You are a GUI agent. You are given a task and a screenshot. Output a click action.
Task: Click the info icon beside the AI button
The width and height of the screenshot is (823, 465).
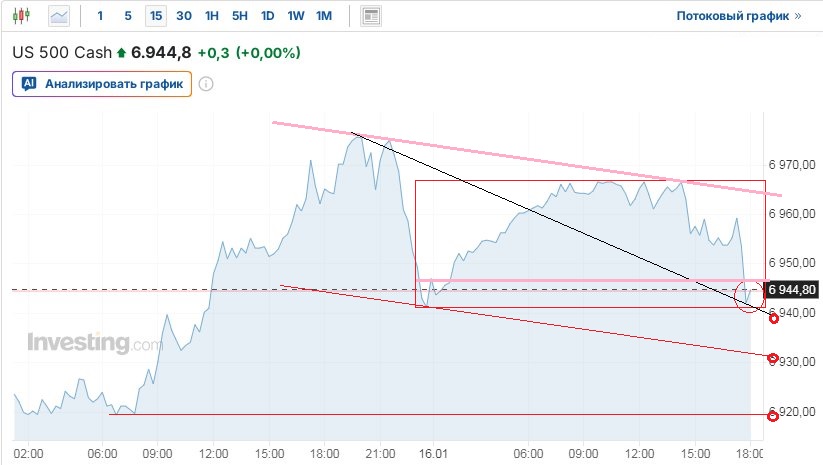206,84
